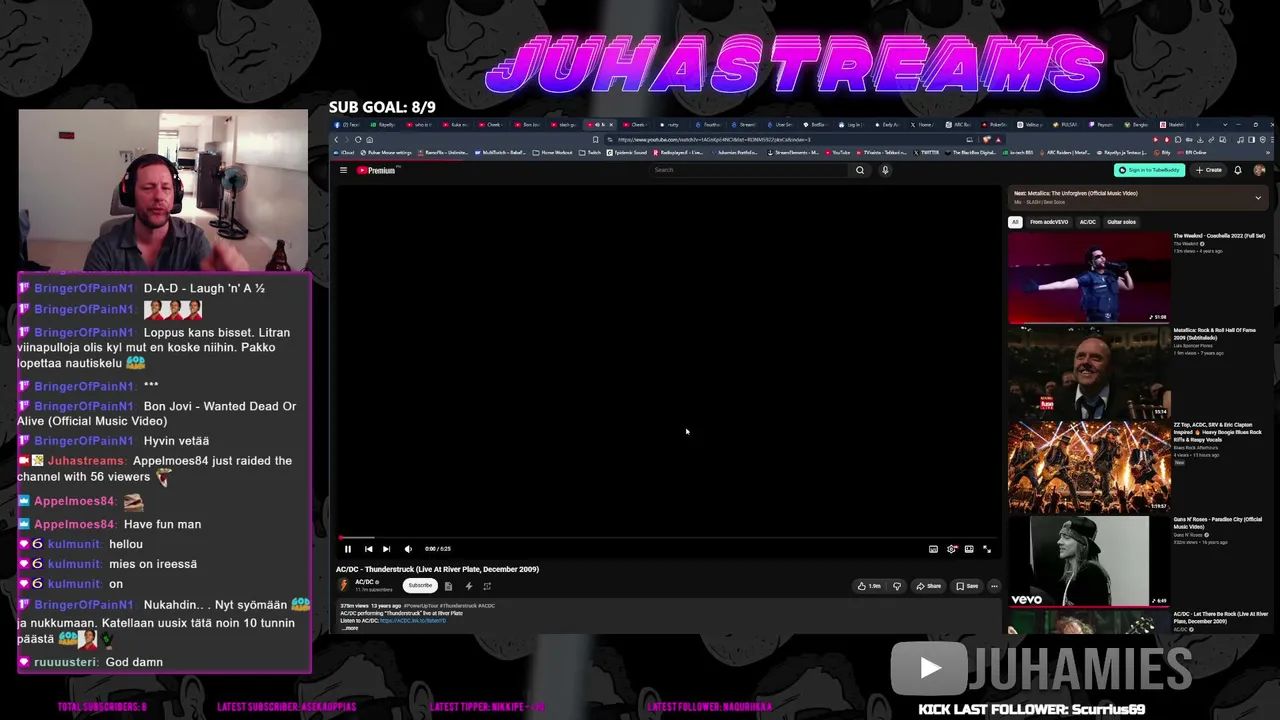
Task: Open the account avatar menu
Action: tap(1259, 170)
